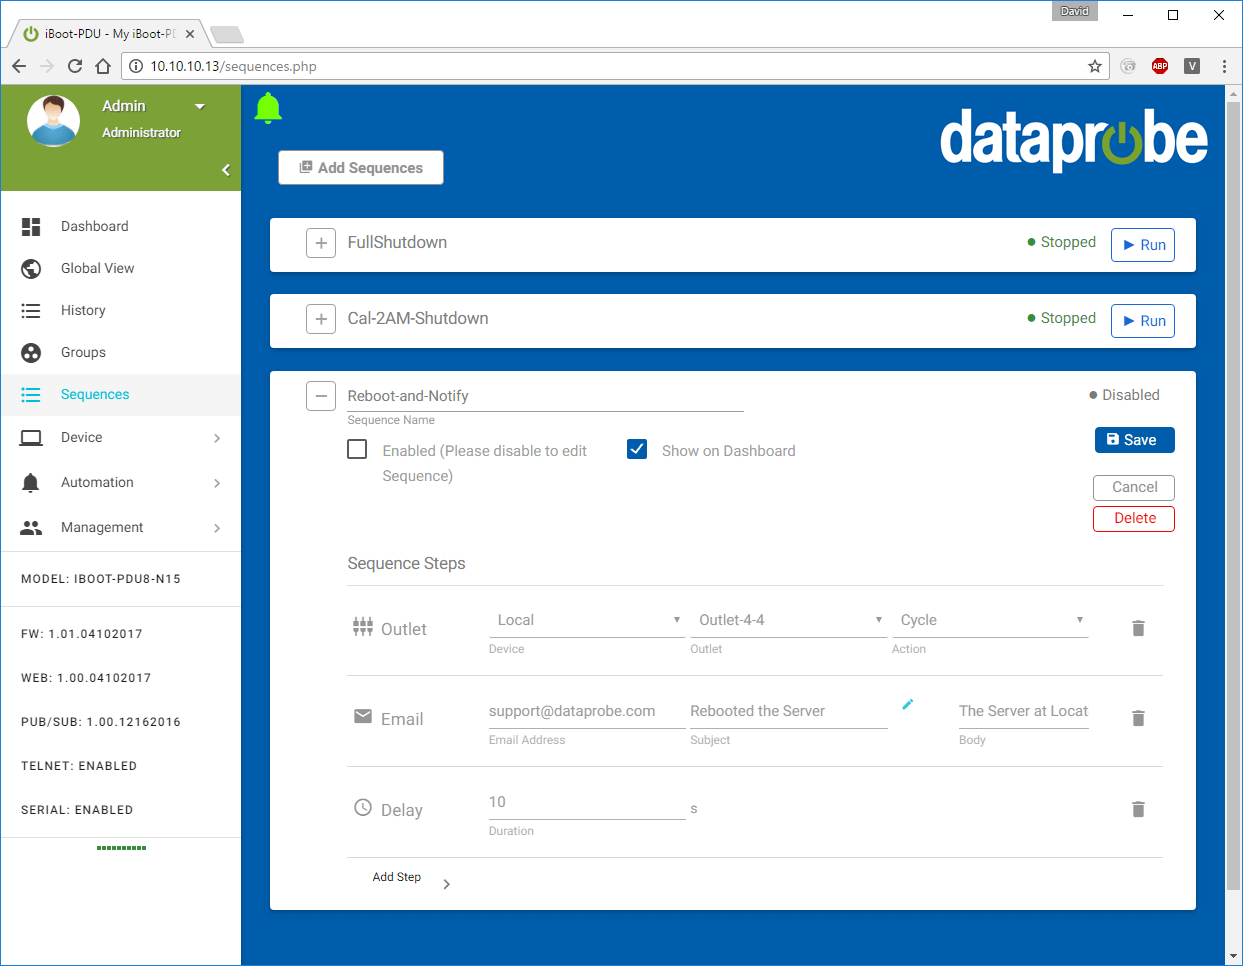
Task: Click the delete trash icon on Outlet step
Action: click(1138, 628)
